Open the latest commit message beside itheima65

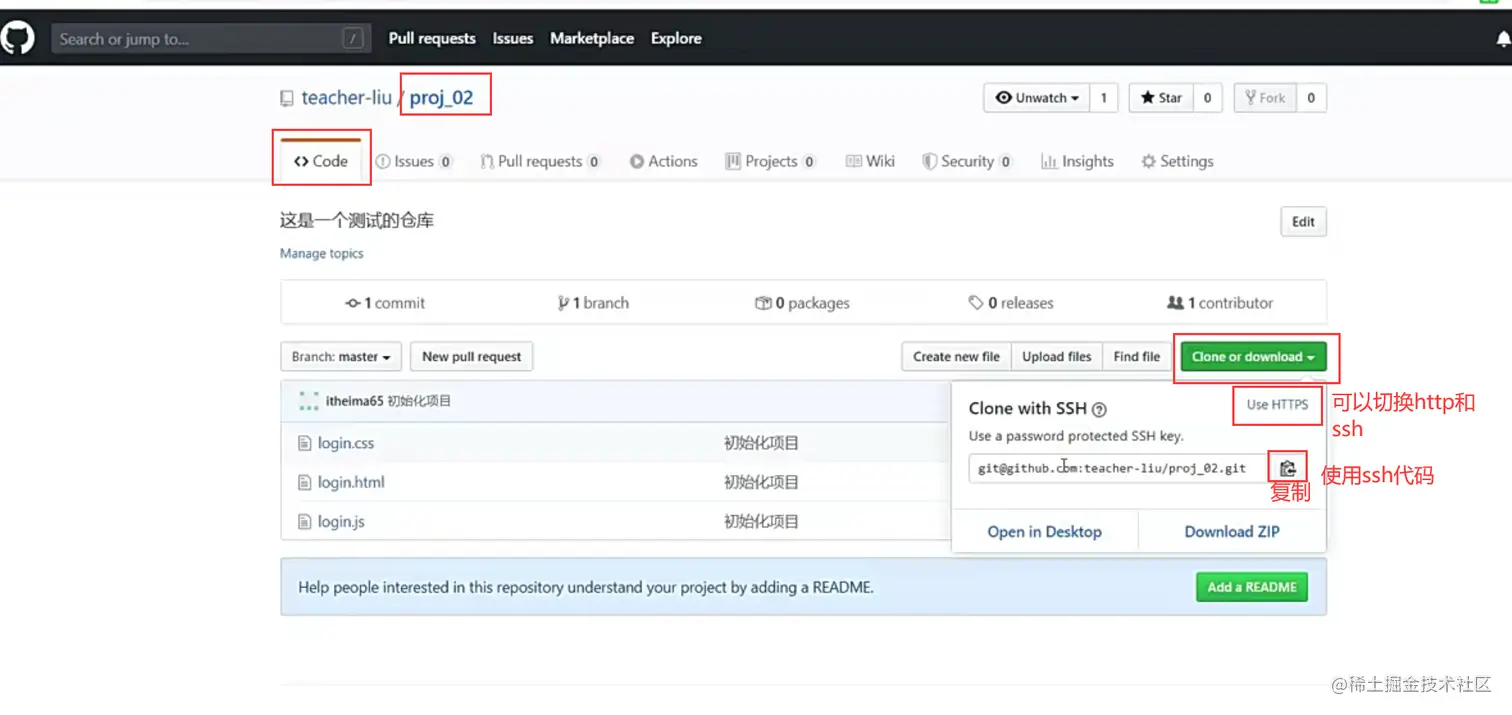tap(419, 401)
